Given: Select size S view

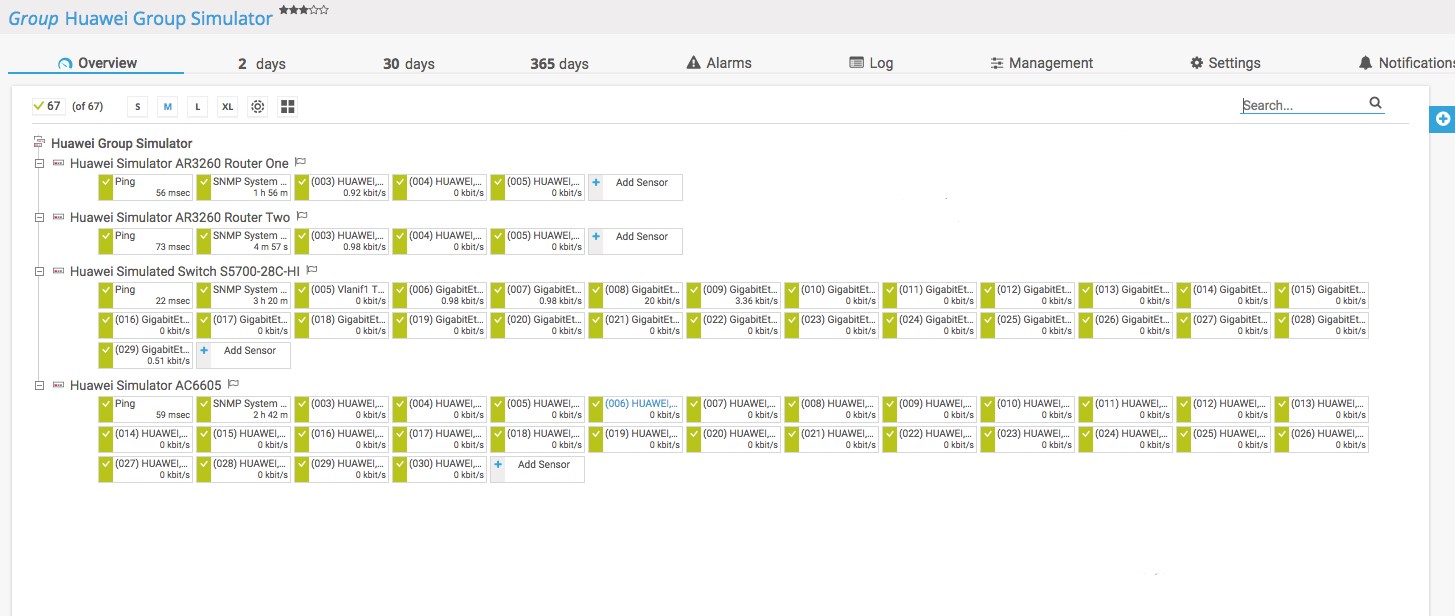Looking at the screenshot, I should coord(138,106).
